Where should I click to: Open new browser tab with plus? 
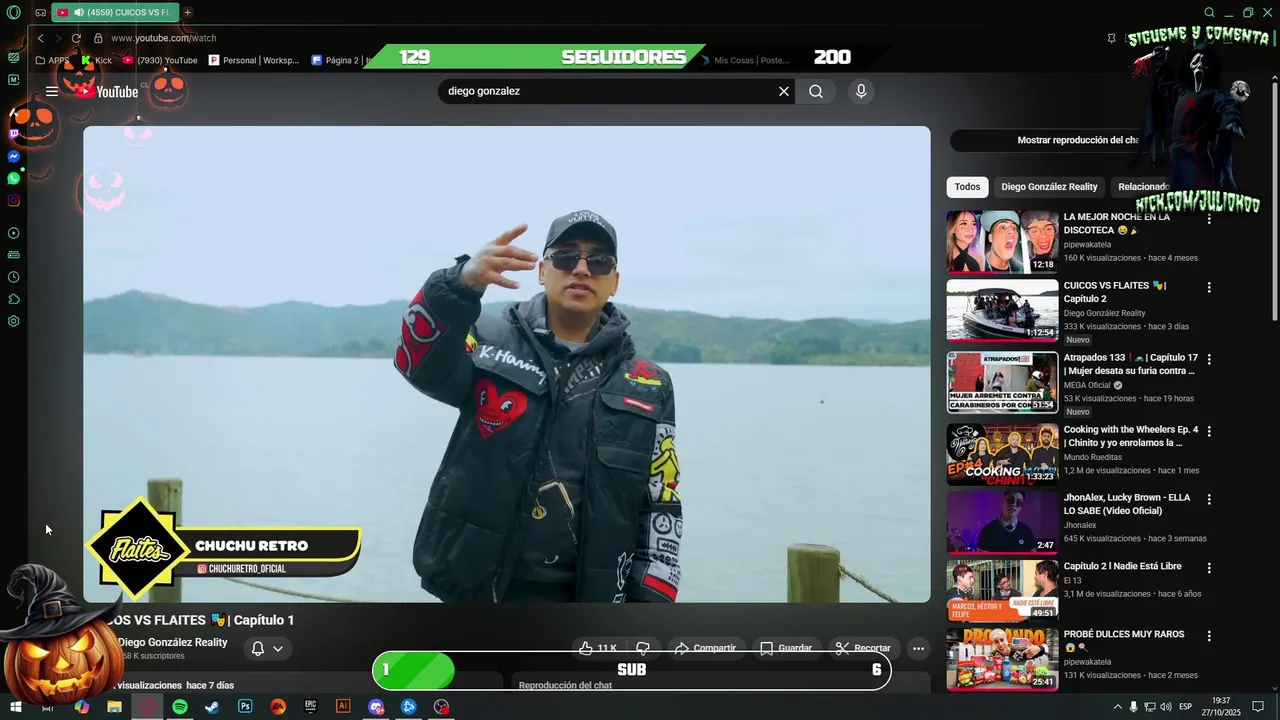[187, 12]
